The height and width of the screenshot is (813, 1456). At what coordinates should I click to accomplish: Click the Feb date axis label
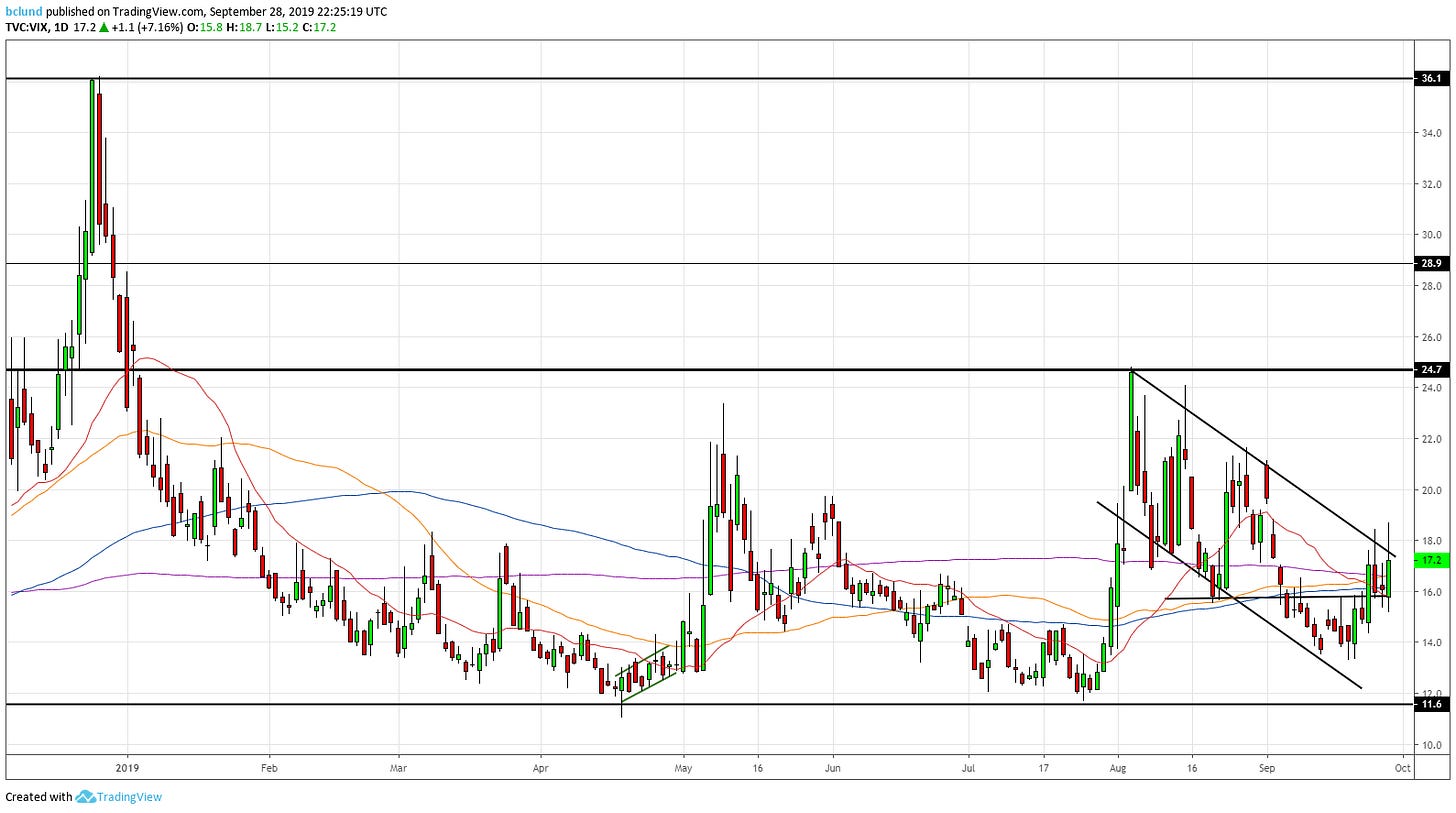[269, 768]
